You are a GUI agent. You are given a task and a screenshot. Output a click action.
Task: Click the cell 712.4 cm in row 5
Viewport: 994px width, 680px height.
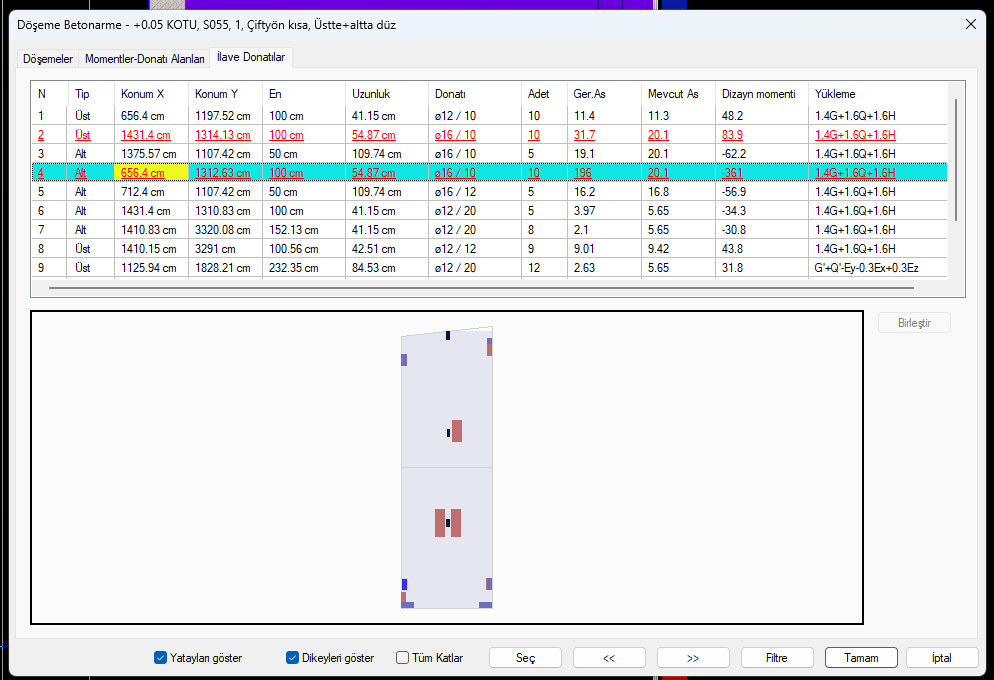(151, 191)
